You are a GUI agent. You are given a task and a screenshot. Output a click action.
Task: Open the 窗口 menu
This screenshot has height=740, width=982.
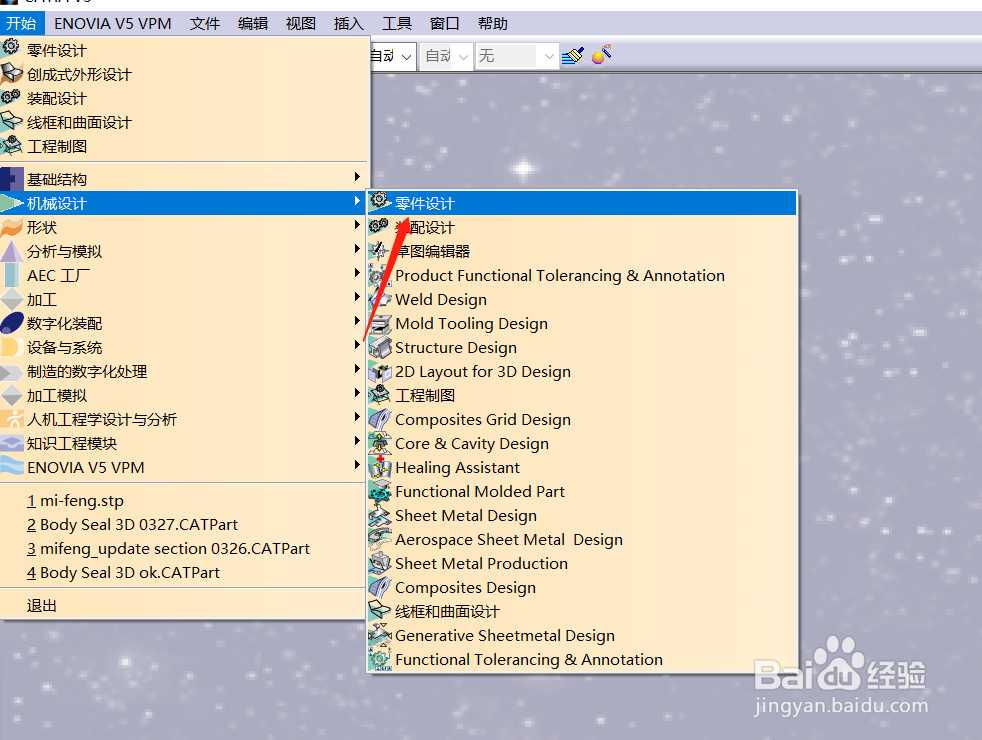tap(445, 24)
